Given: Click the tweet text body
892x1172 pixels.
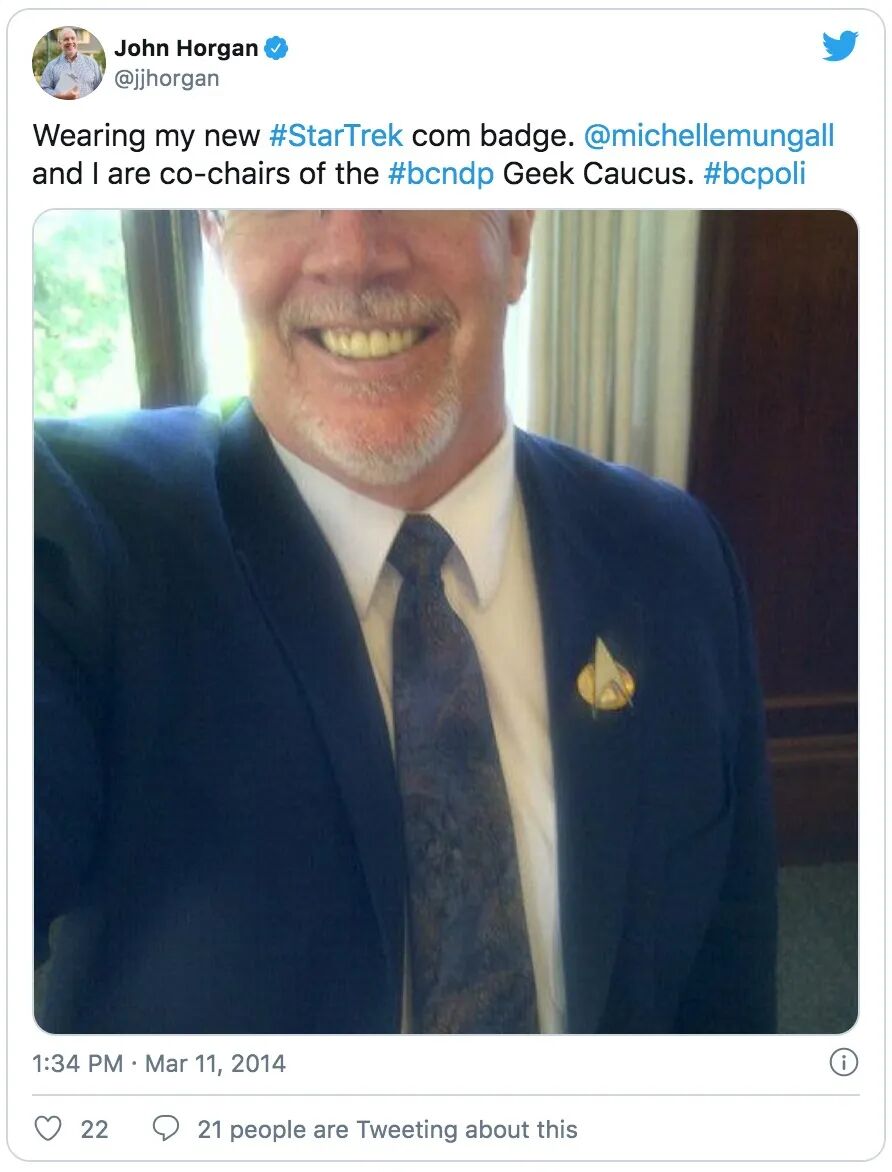Looking at the screenshot, I should [433, 155].
